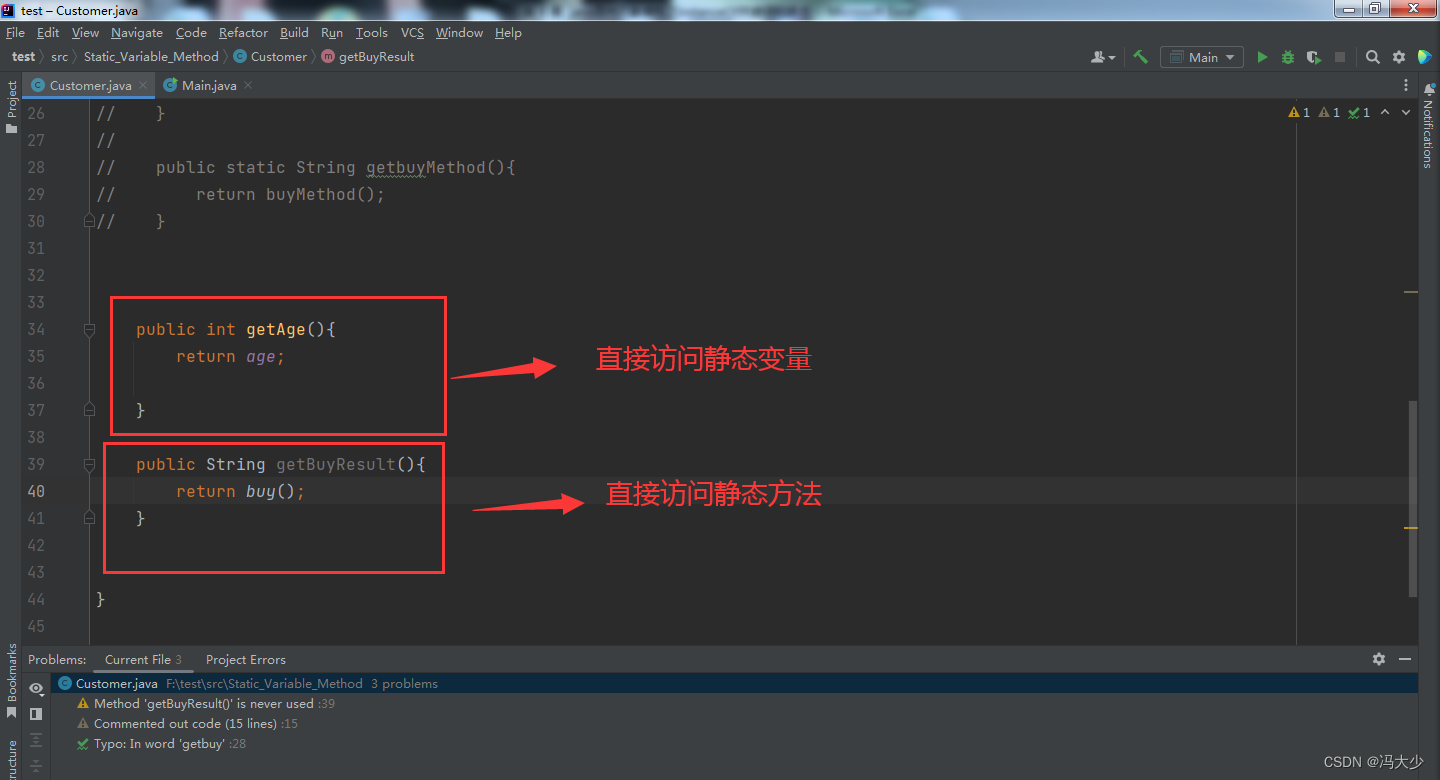
Task: Click yellow warning count indicator in editor
Action: pyautogui.click(x=1299, y=112)
